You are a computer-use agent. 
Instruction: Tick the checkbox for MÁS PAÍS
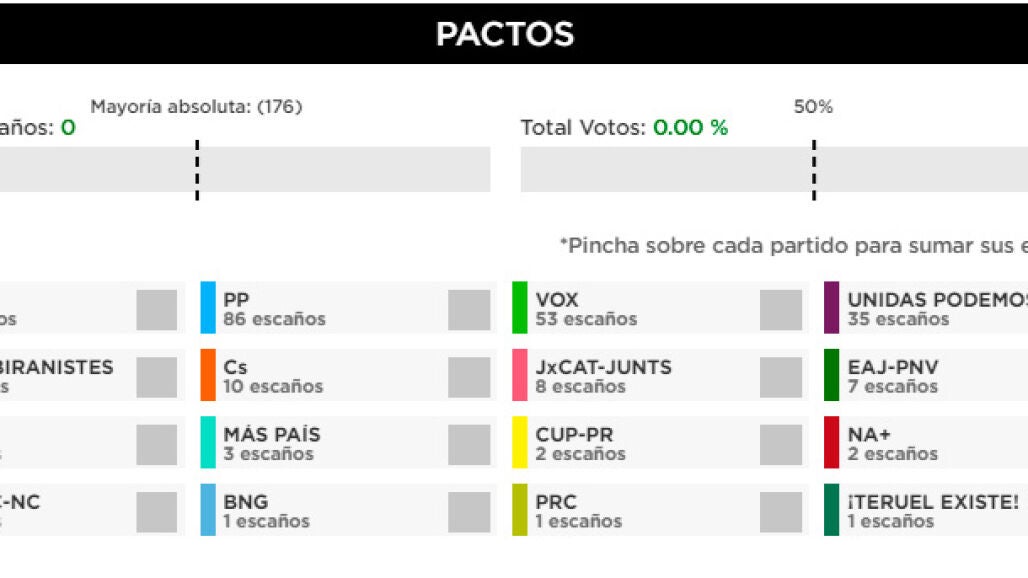(469, 444)
